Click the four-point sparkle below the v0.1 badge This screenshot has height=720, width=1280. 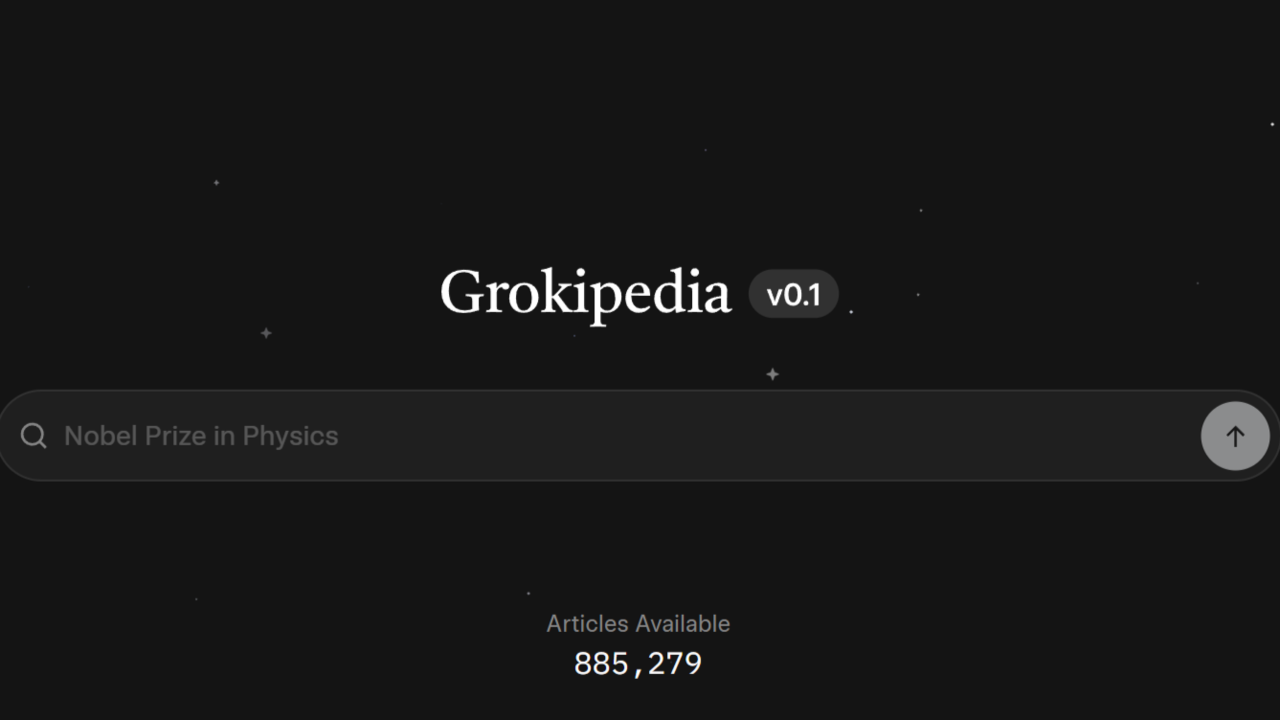[x=772, y=374]
